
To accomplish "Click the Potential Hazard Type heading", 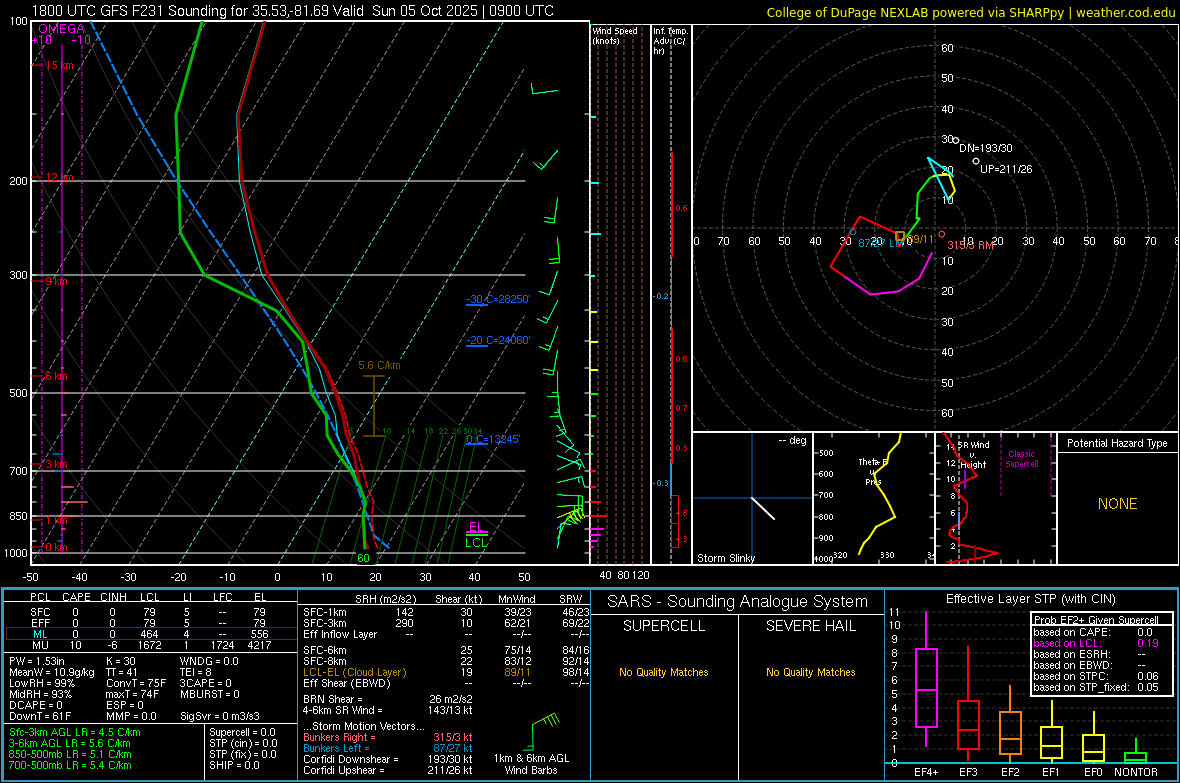I will pos(1117,443).
